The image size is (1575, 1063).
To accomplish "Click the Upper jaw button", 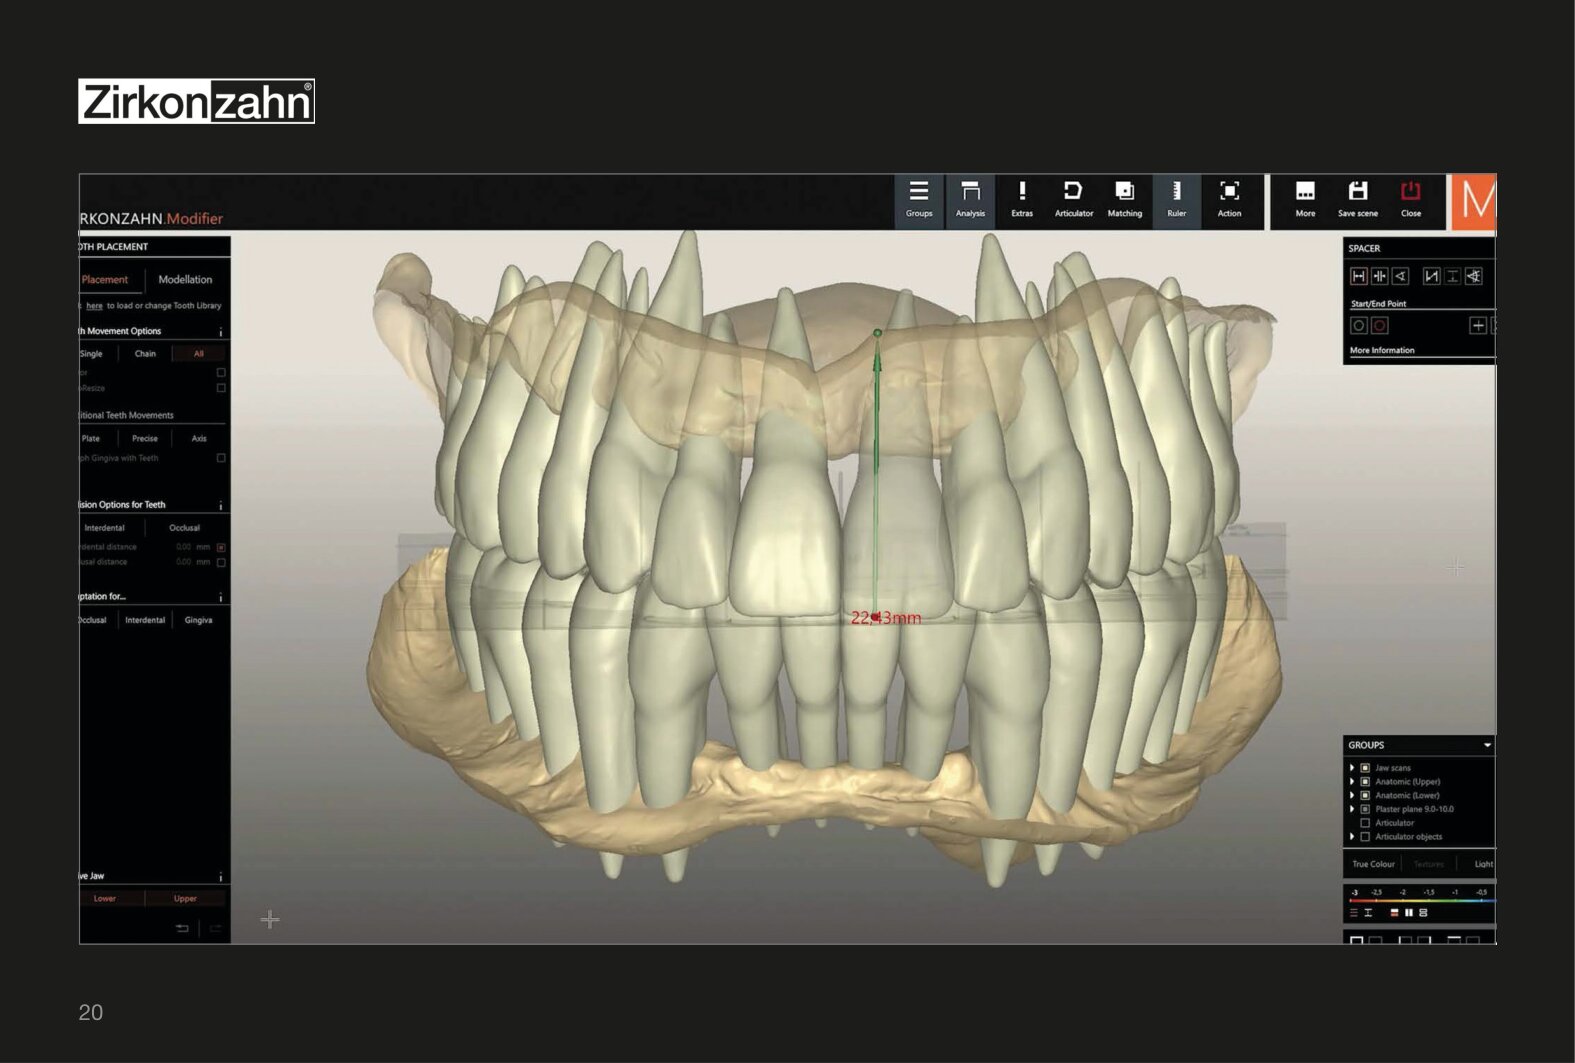I will (185, 898).
